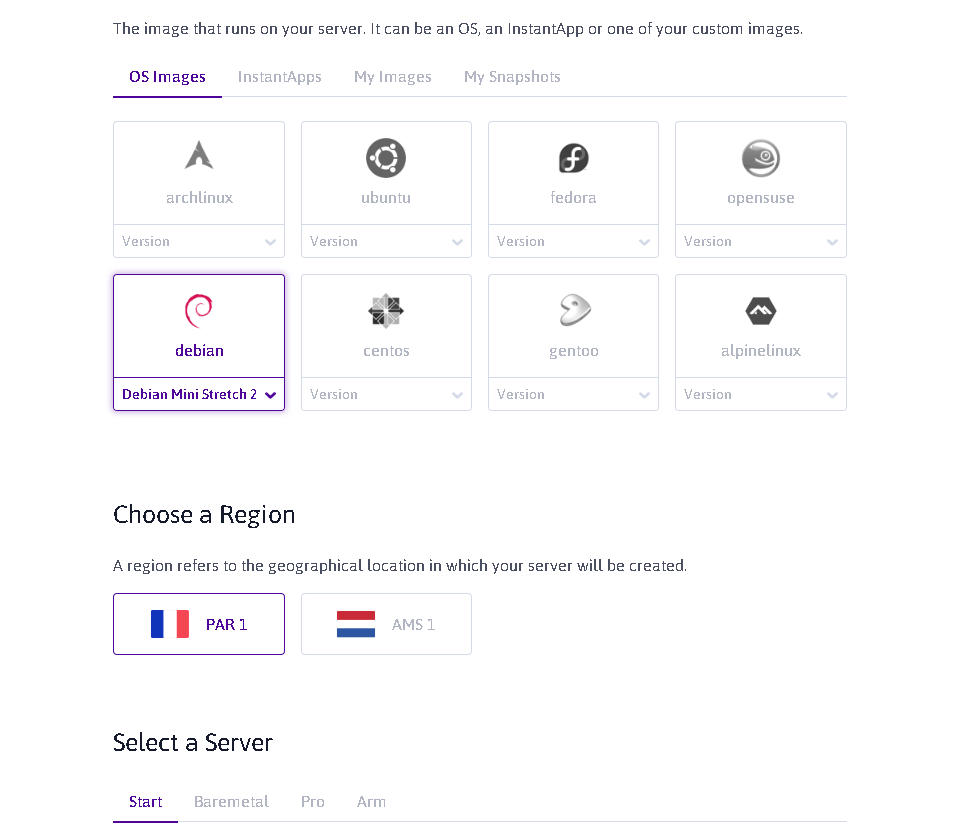Switch to the Baremetal server tab

pyautogui.click(x=231, y=802)
